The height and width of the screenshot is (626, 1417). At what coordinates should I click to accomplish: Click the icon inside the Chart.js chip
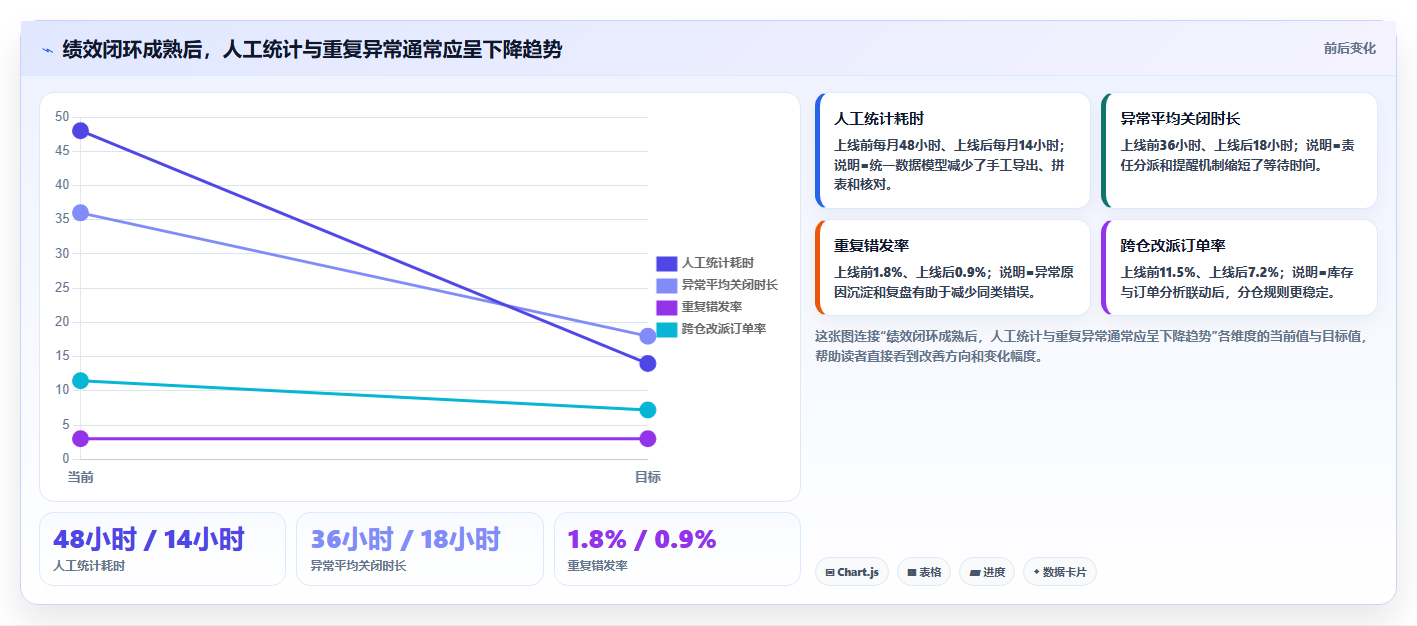point(830,573)
